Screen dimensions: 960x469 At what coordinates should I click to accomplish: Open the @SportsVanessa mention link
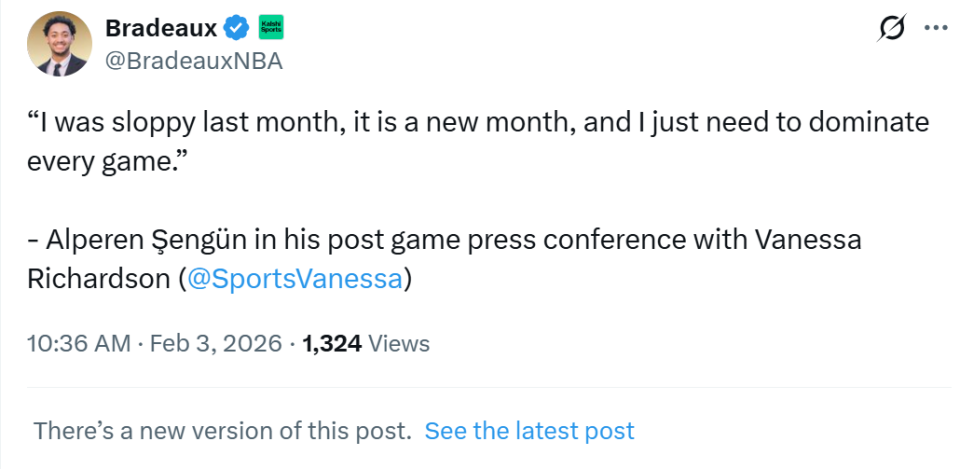tap(294, 278)
